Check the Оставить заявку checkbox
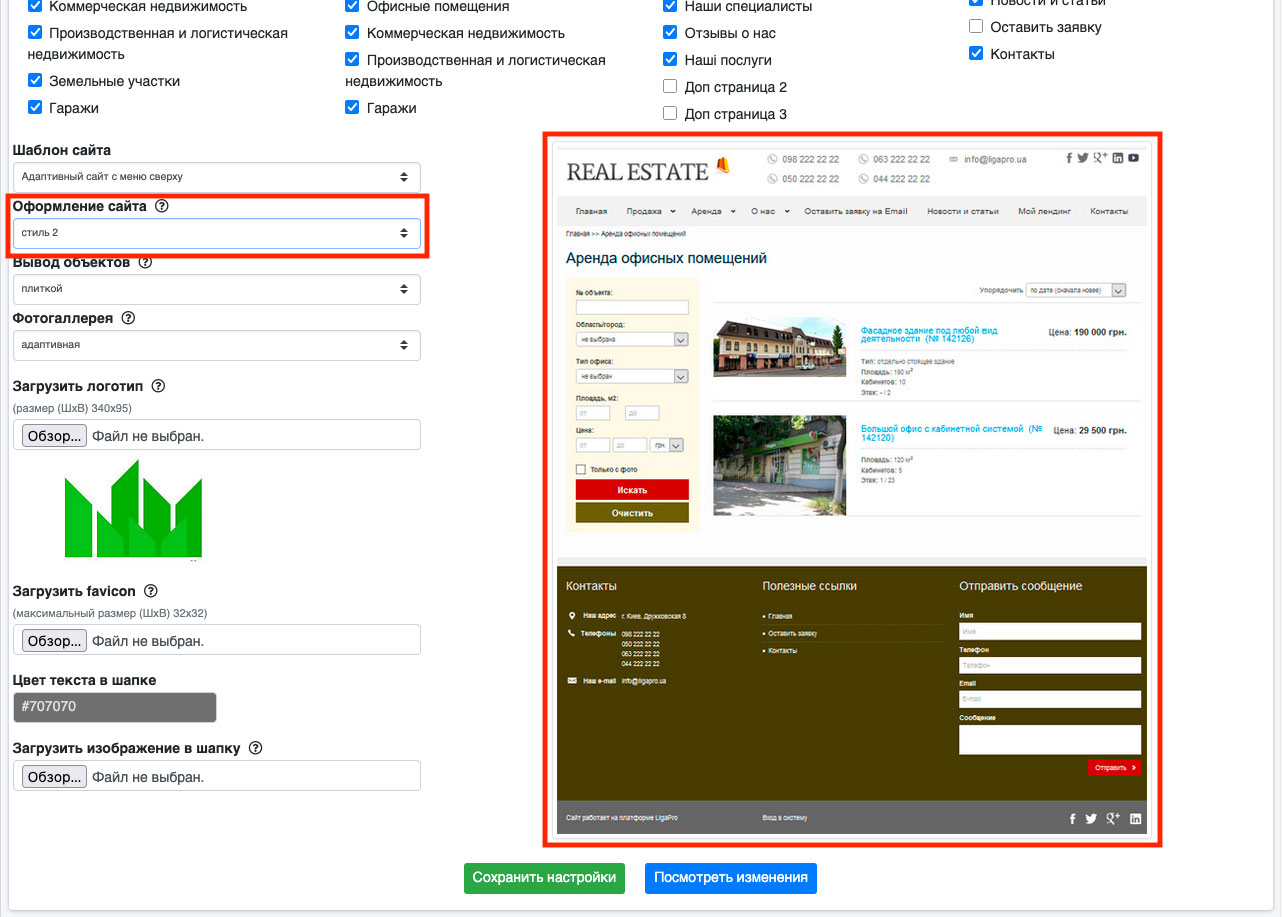This screenshot has width=1282, height=917. click(976, 27)
